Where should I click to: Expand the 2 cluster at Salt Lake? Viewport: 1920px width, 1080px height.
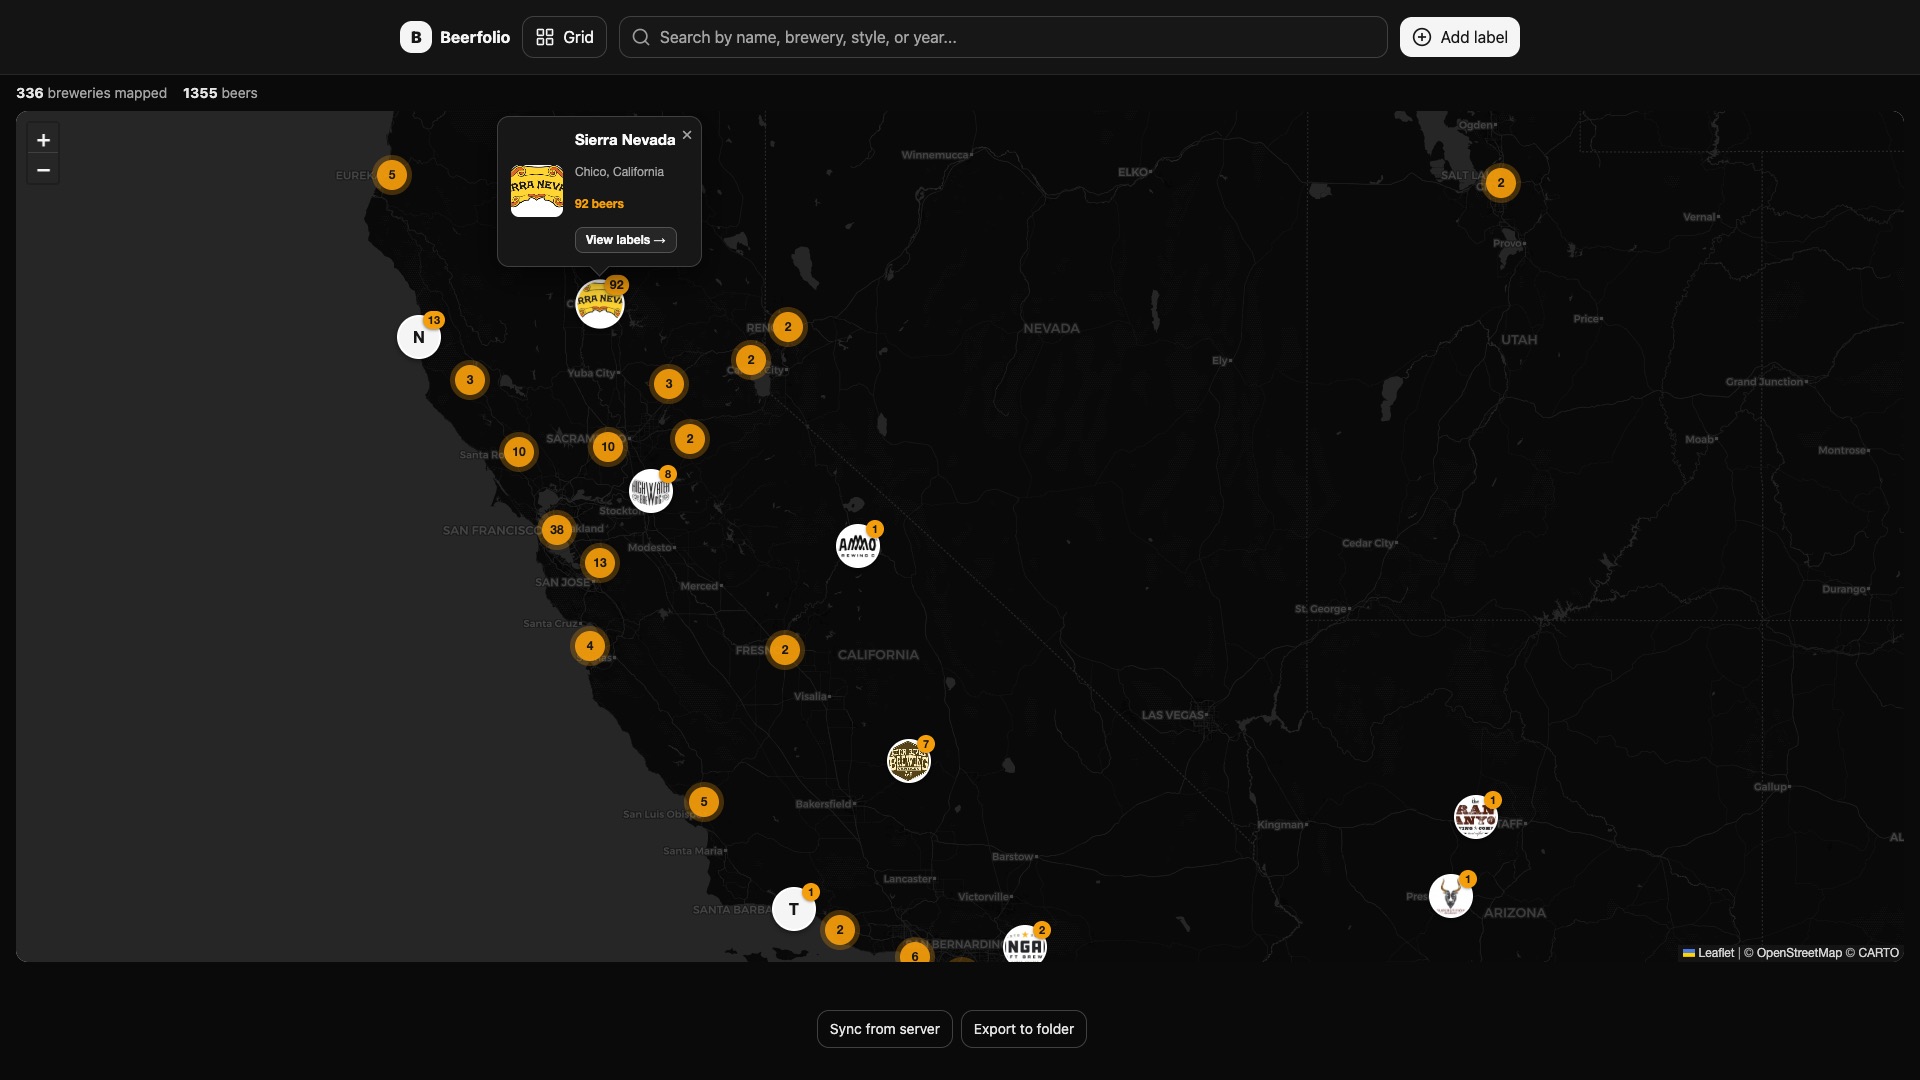click(1501, 183)
